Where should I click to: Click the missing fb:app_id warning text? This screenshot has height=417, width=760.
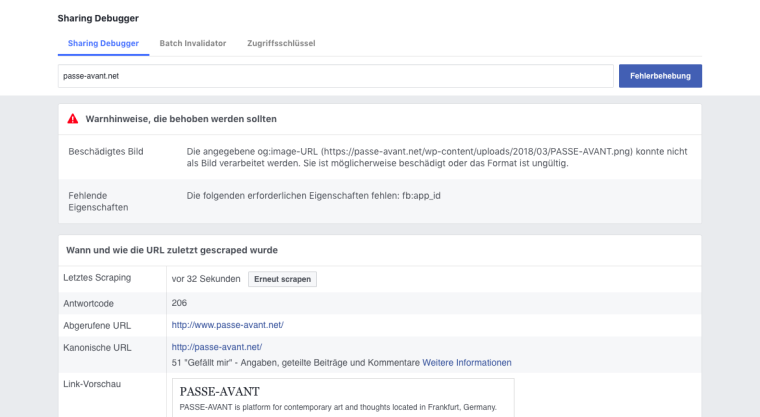click(314, 195)
